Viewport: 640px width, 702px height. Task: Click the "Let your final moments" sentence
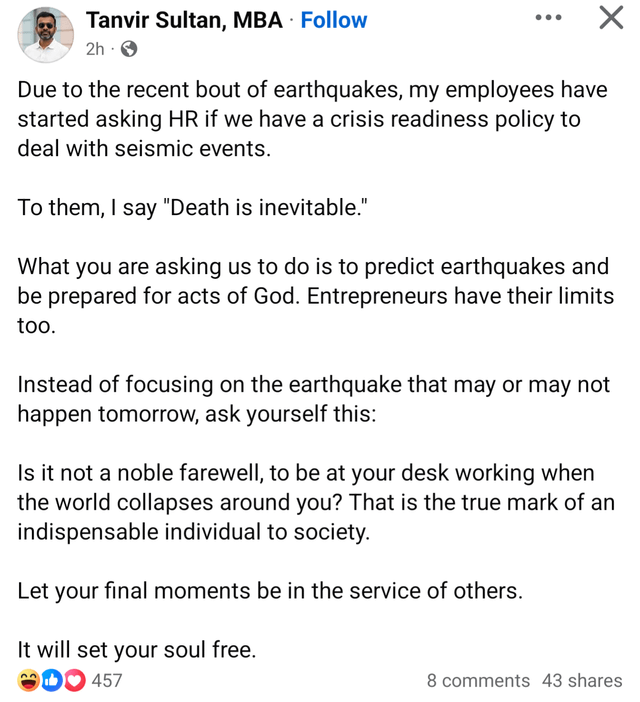point(270,590)
